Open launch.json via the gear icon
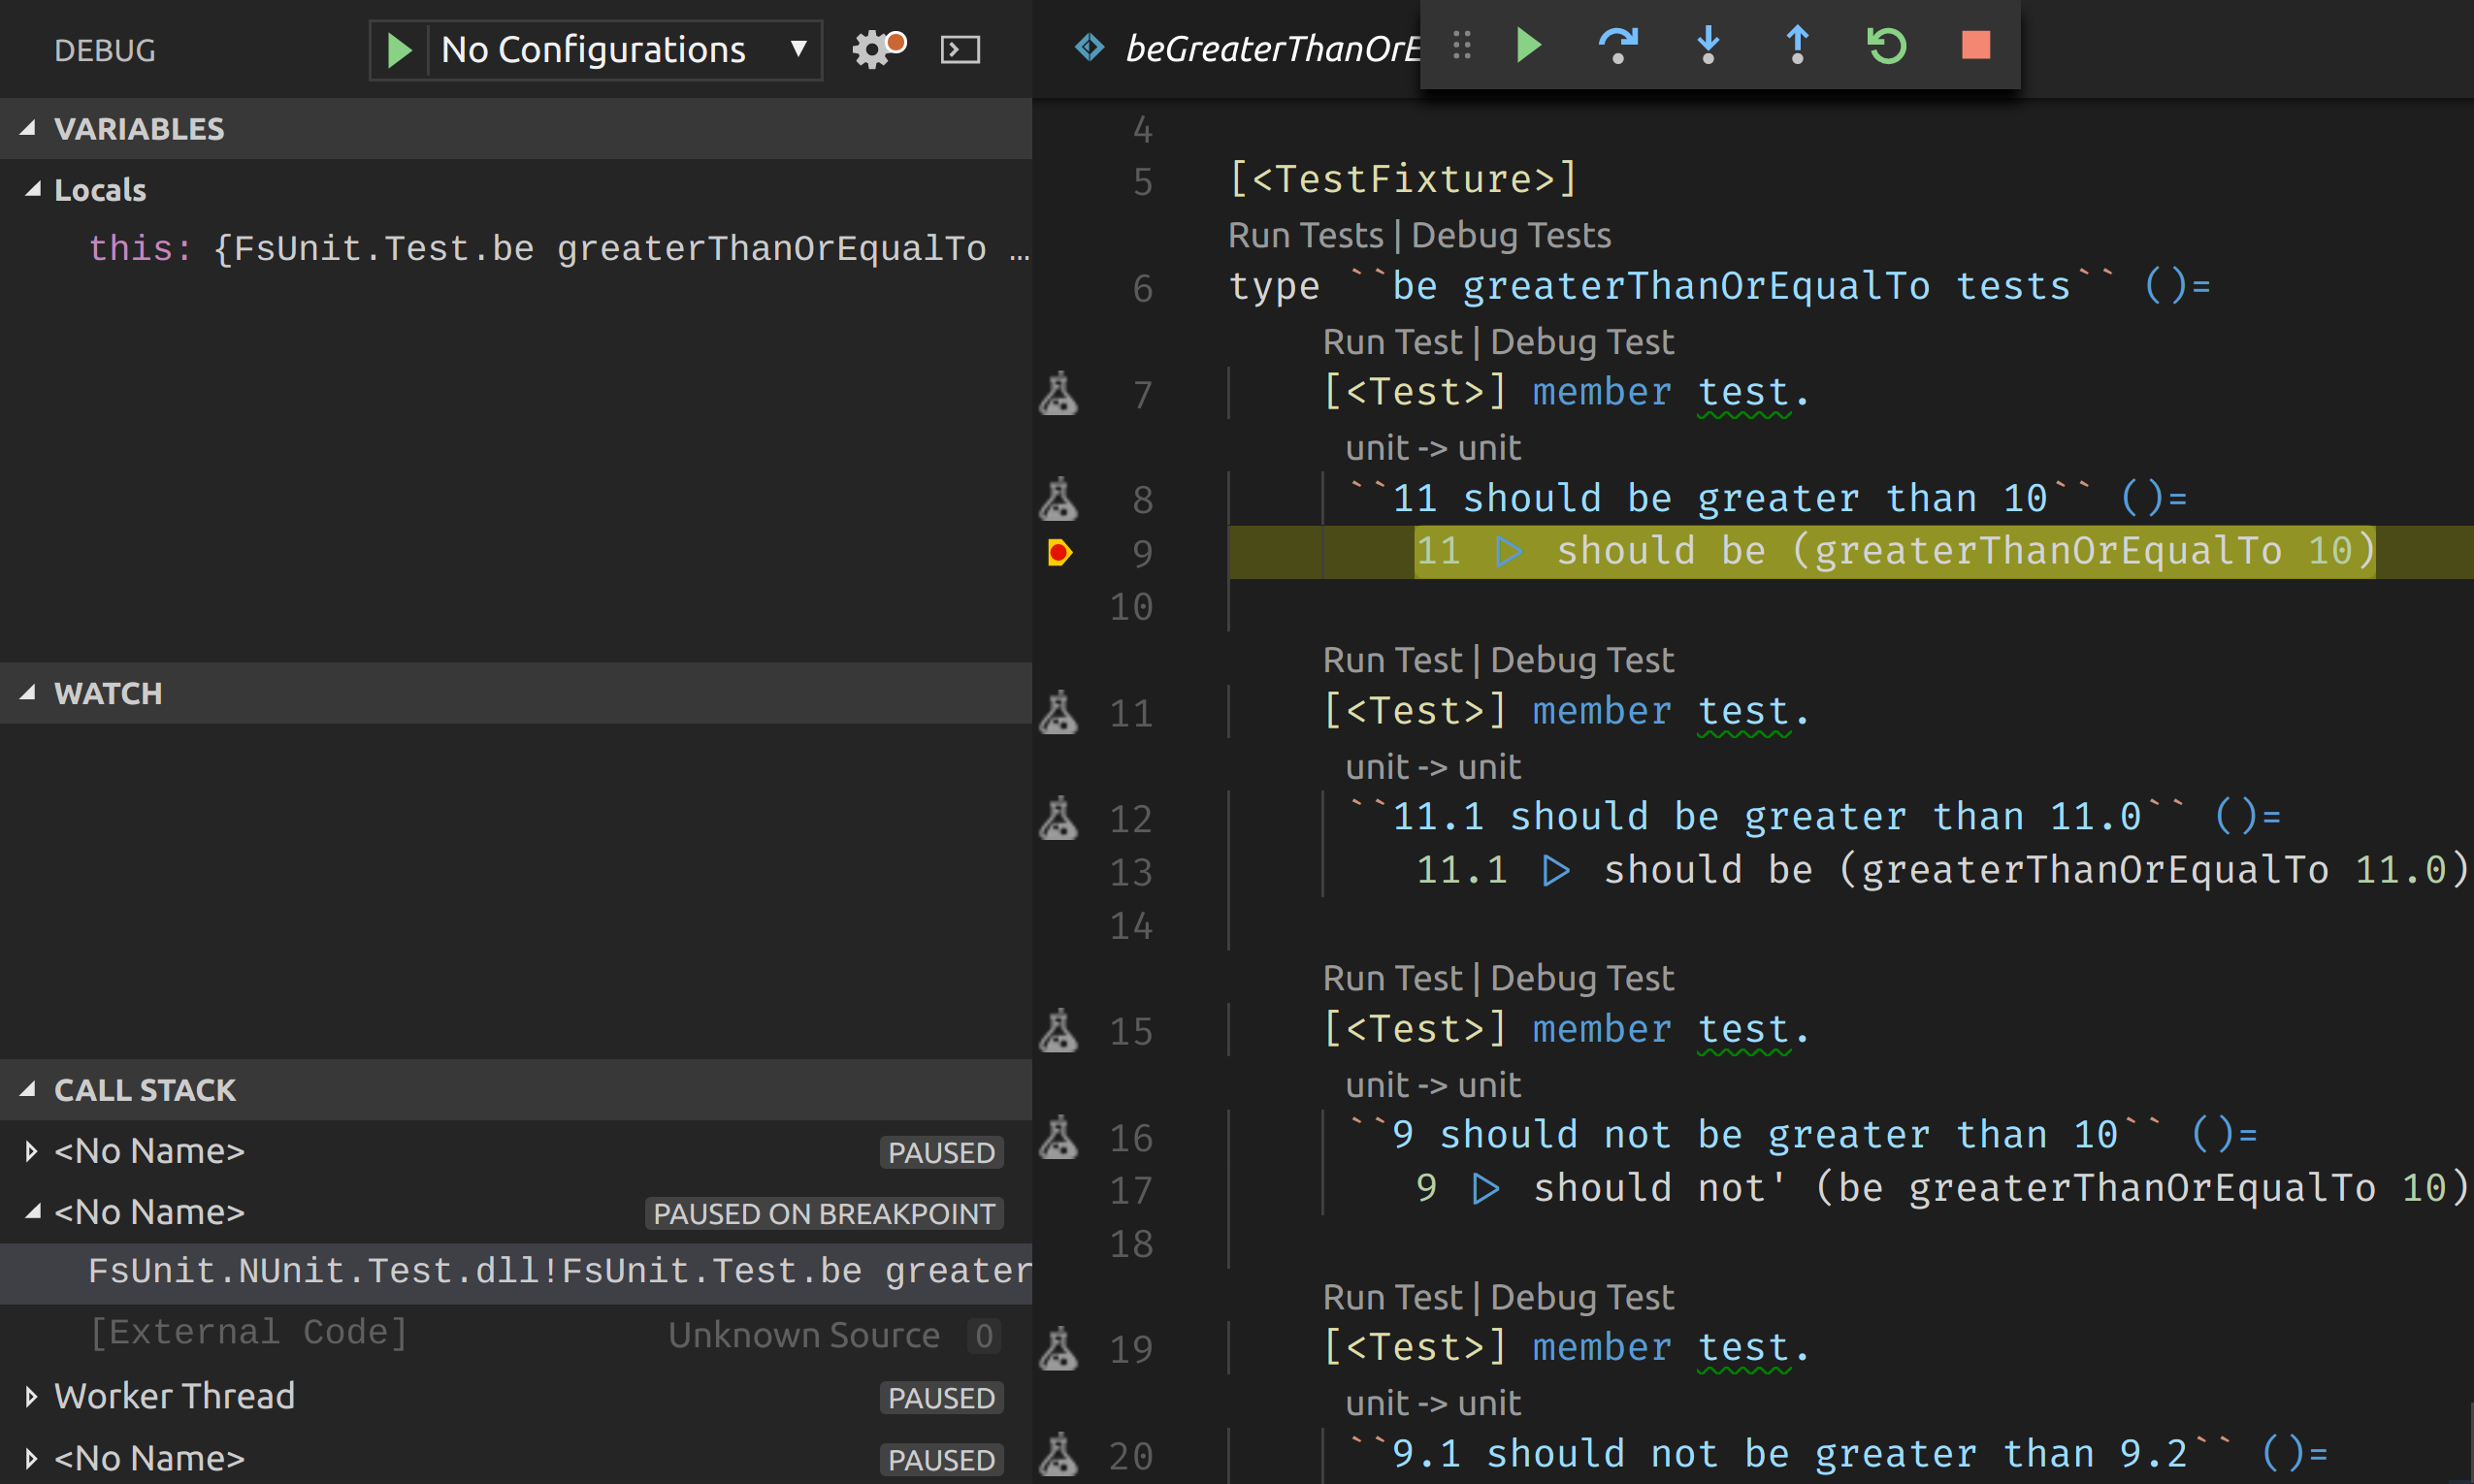Image resolution: width=2474 pixels, height=1484 pixels. tap(874, 49)
